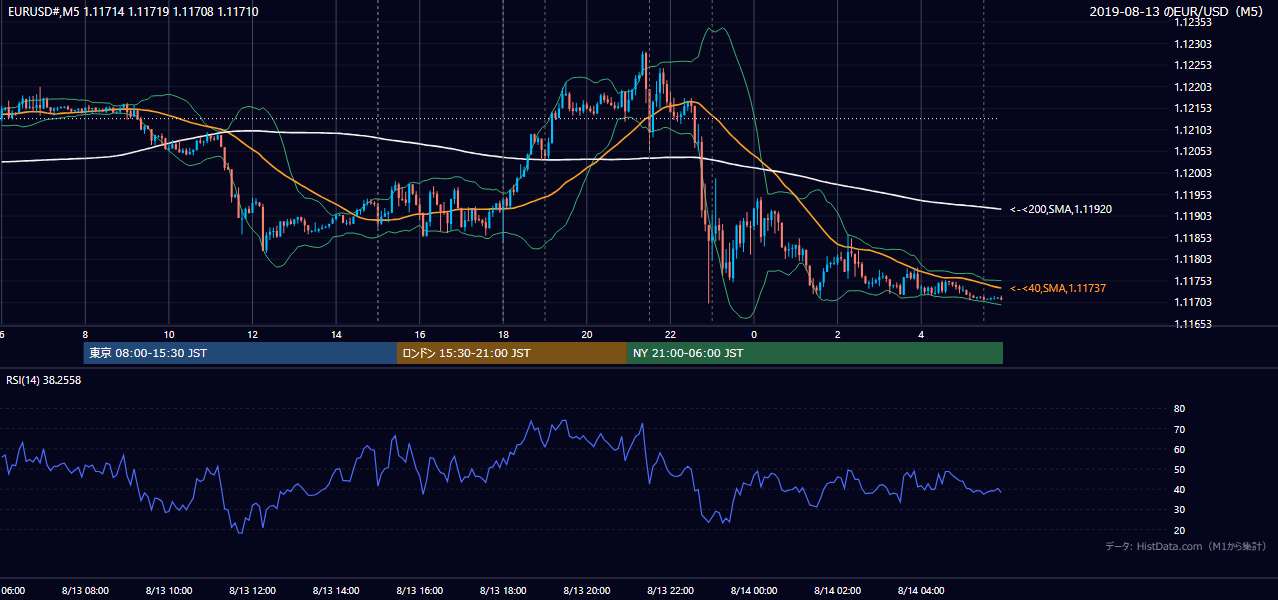Click price axis value 1.12003

click(1193, 173)
